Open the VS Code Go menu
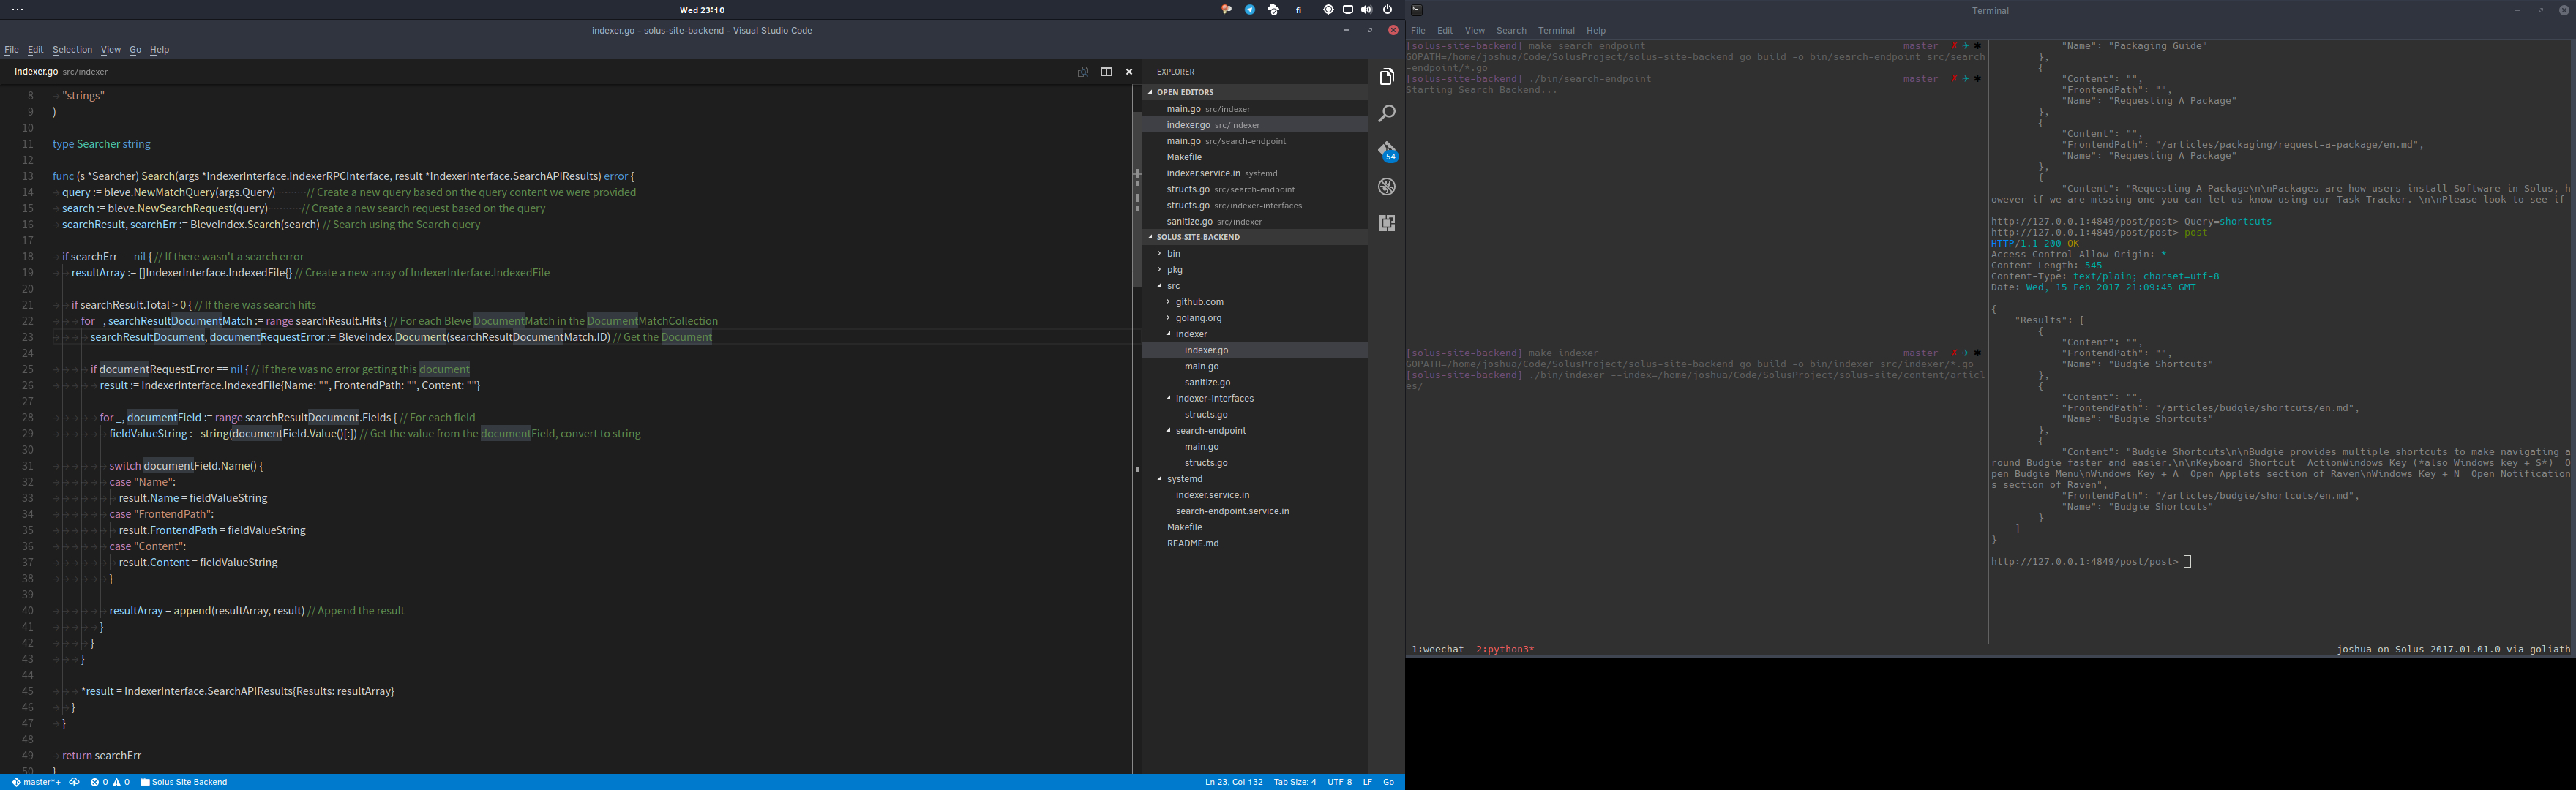The image size is (2576, 790). tap(135, 50)
